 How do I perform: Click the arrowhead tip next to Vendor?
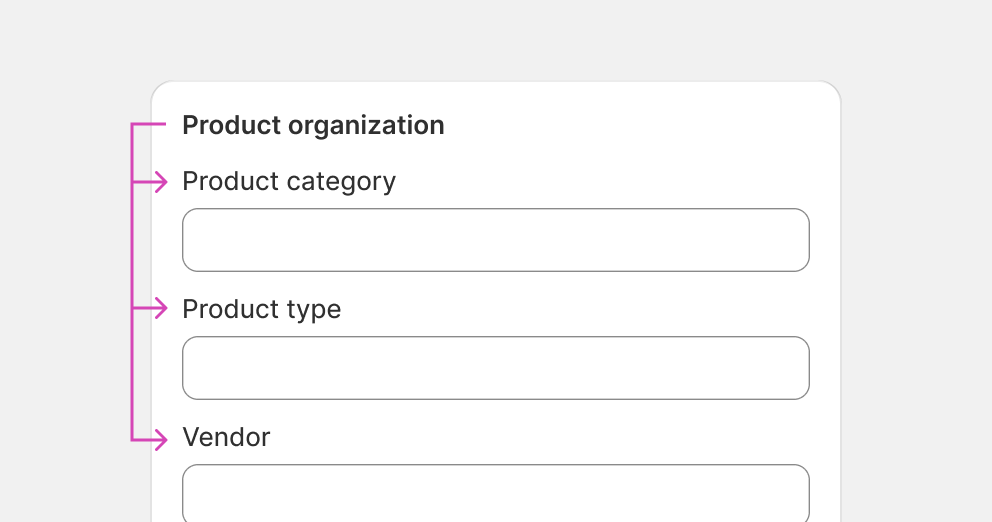tap(165, 440)
